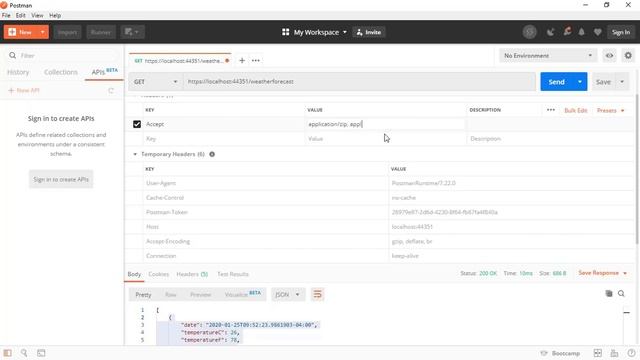
Task: Switch pane layout icon in status bar
Action: [598, 353]
